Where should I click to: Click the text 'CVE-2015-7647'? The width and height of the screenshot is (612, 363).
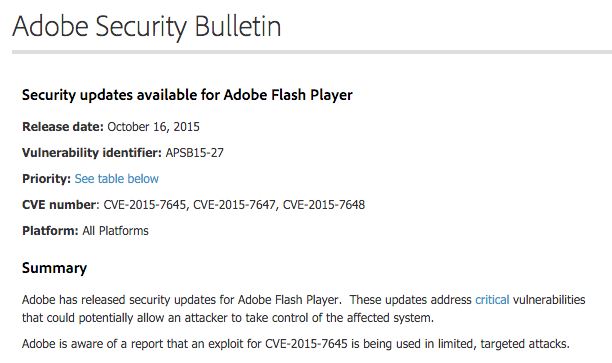[235, 205]
